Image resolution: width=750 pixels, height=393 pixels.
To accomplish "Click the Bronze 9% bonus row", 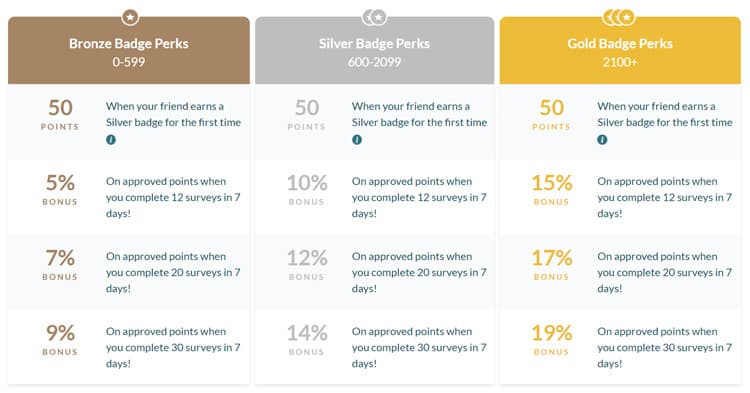I will pos(129,347).
